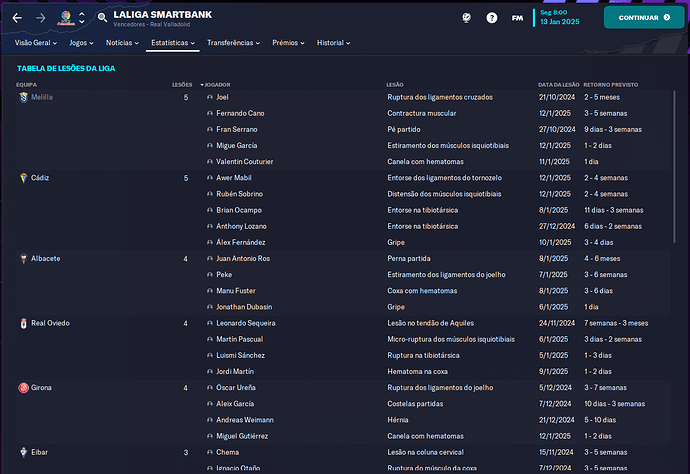The height and width of the screenshot is (474, 690).
Task: Open the FM menu
Action: click(518, 18)
